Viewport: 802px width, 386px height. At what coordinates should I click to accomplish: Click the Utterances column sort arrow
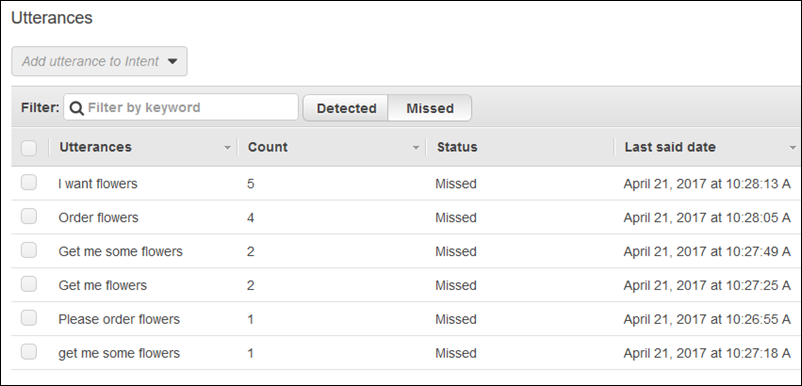pos(228,148)
